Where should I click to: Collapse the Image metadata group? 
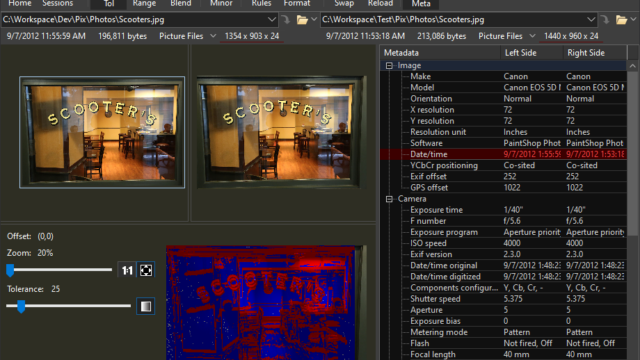pyautogui.click(x=389, y=65)
